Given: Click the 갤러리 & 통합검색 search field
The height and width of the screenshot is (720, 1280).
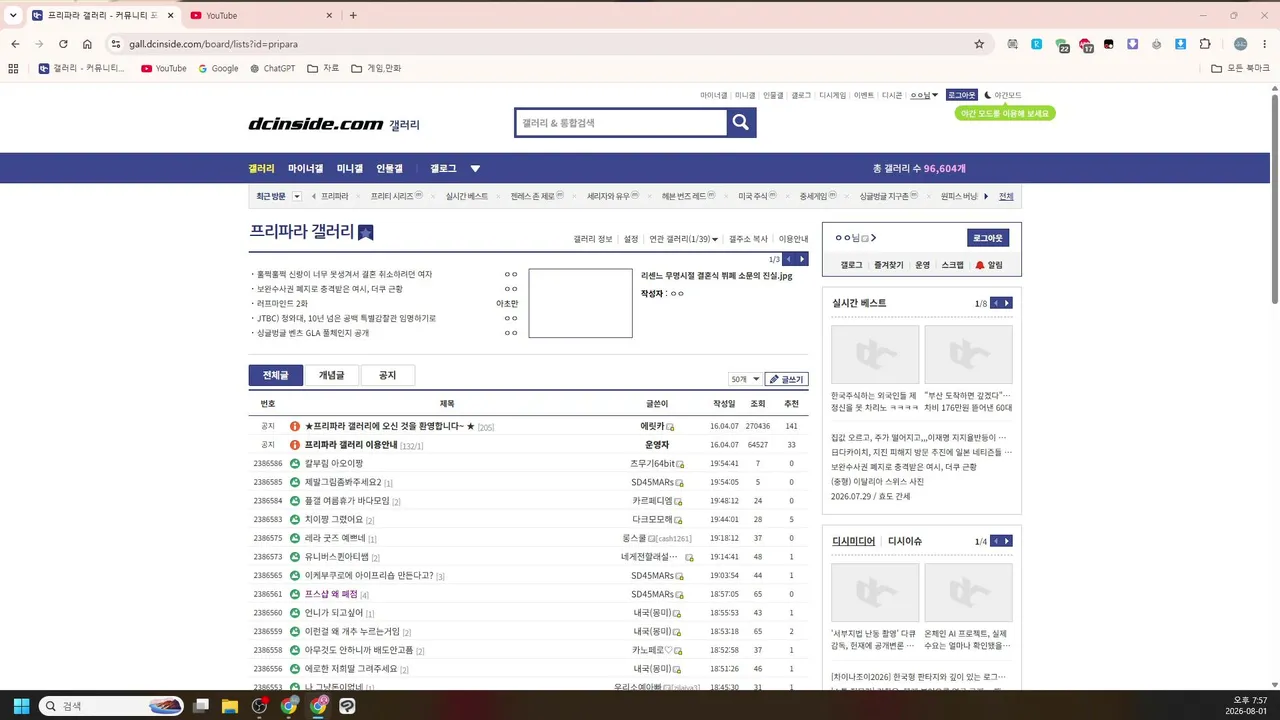Looking at the screenshot, I should coord(620,122).
